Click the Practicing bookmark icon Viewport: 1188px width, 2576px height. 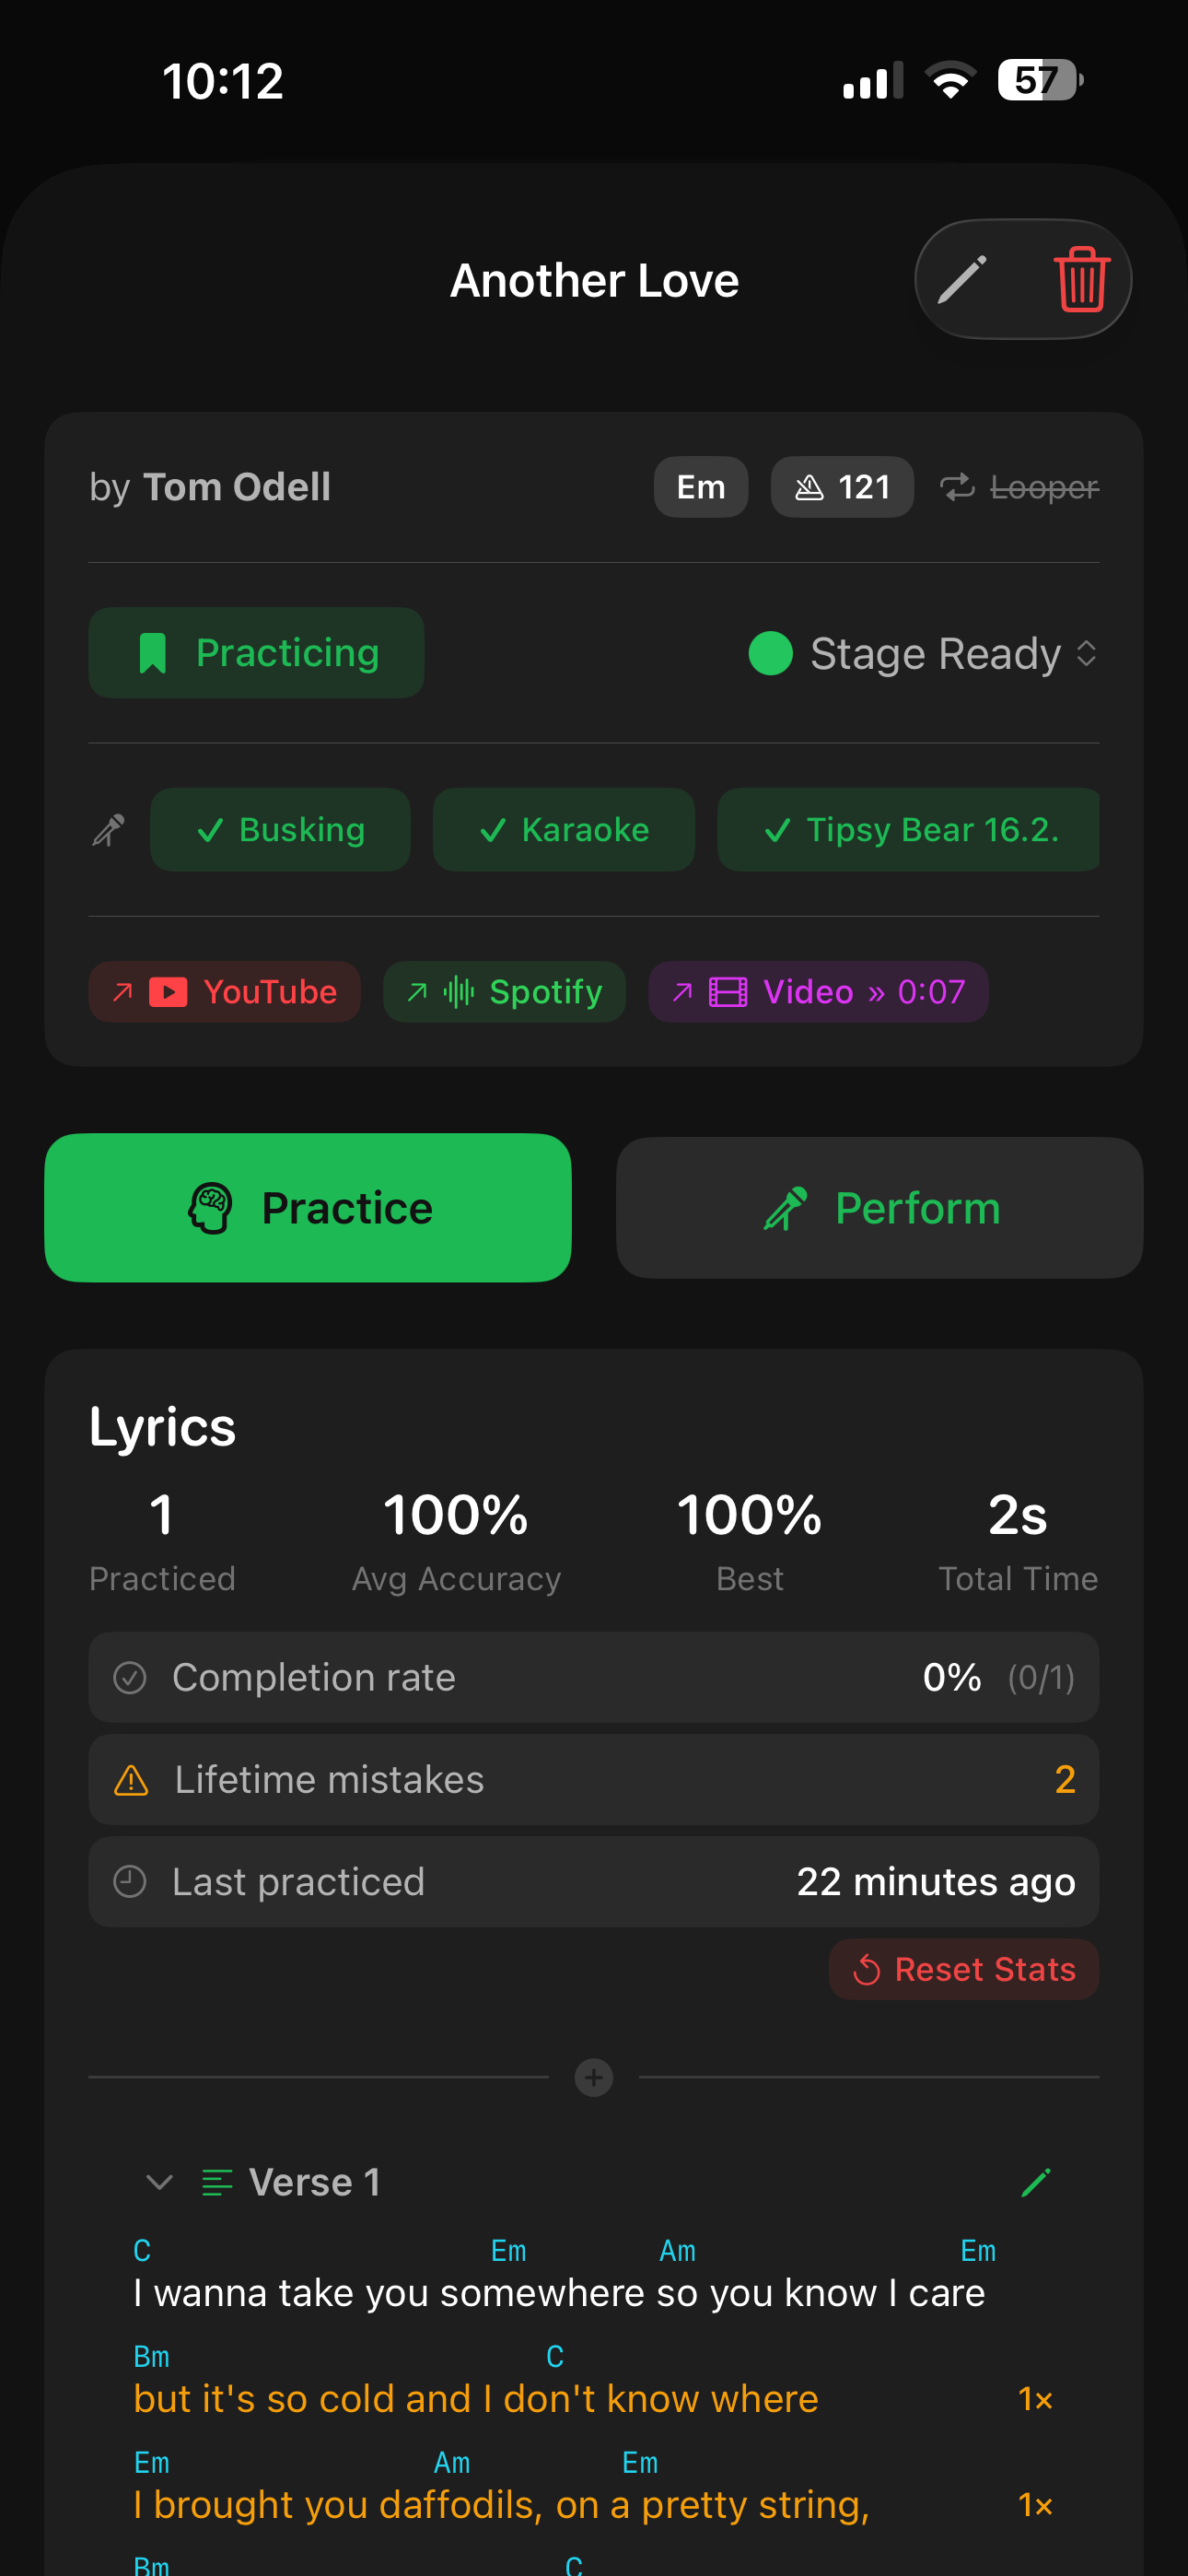(x=154, y=652)
